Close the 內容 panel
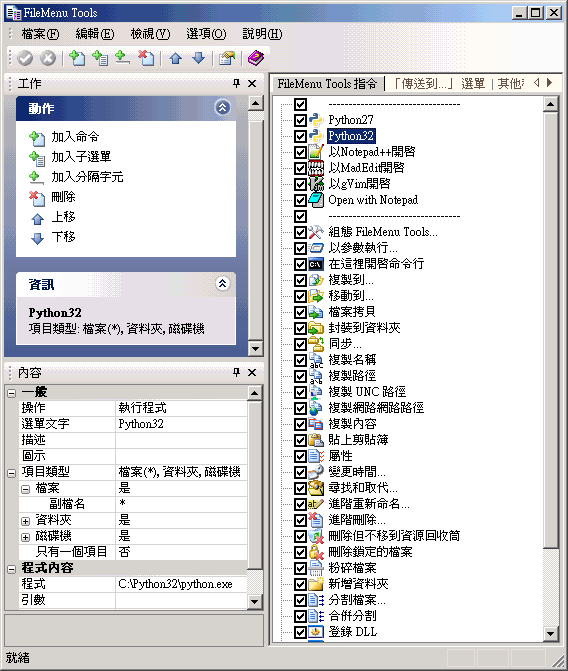The width and height of the screenshot is (568, 671). click(252, 372)
